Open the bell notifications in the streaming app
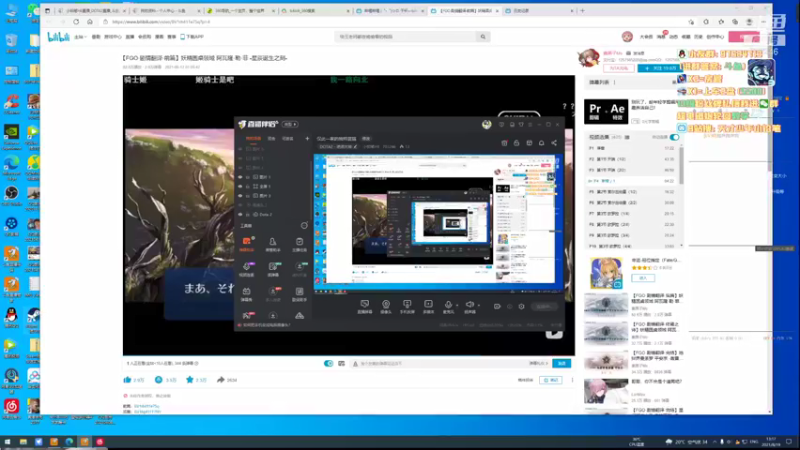Viewport: 800px width, 450px height. [541, 143]
